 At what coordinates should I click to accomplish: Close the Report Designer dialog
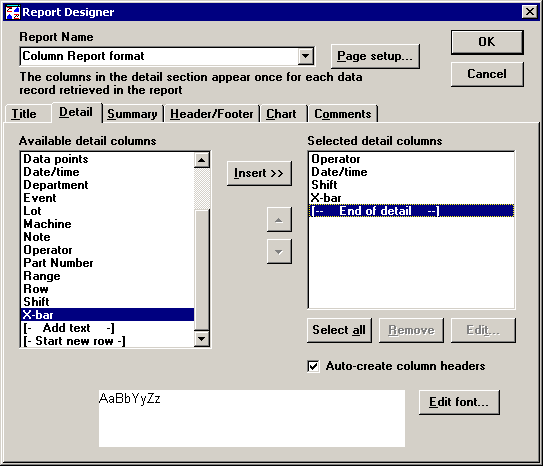[529, 12]
